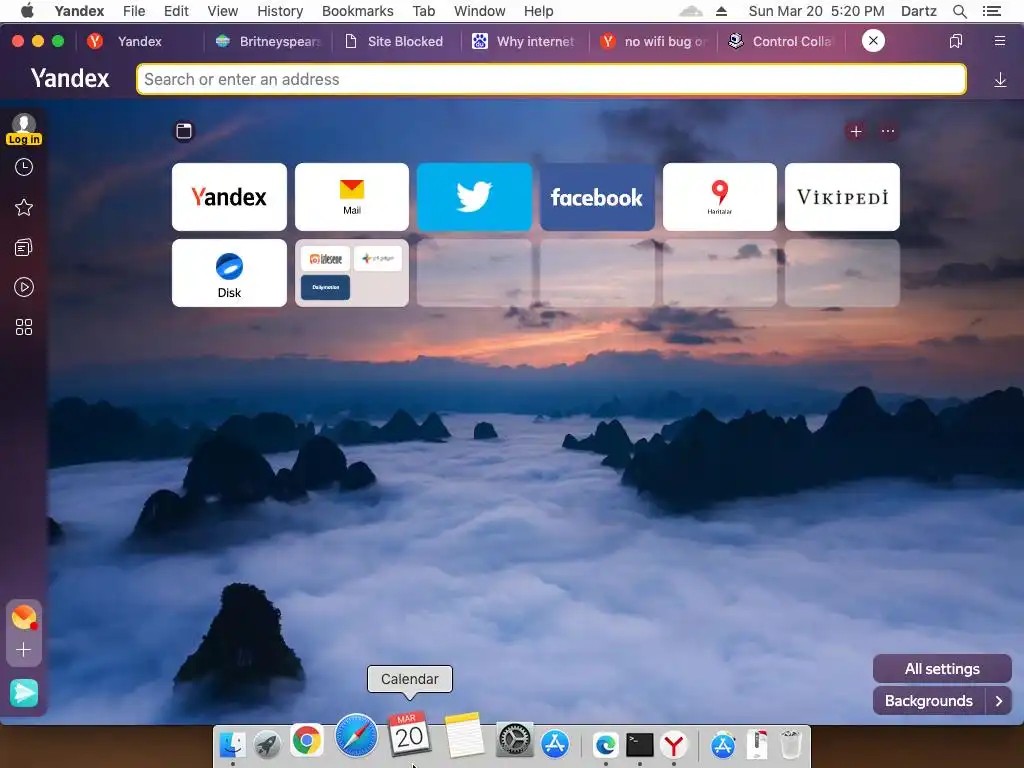Click the window icon above the Yandex tile

pos(184,131)
